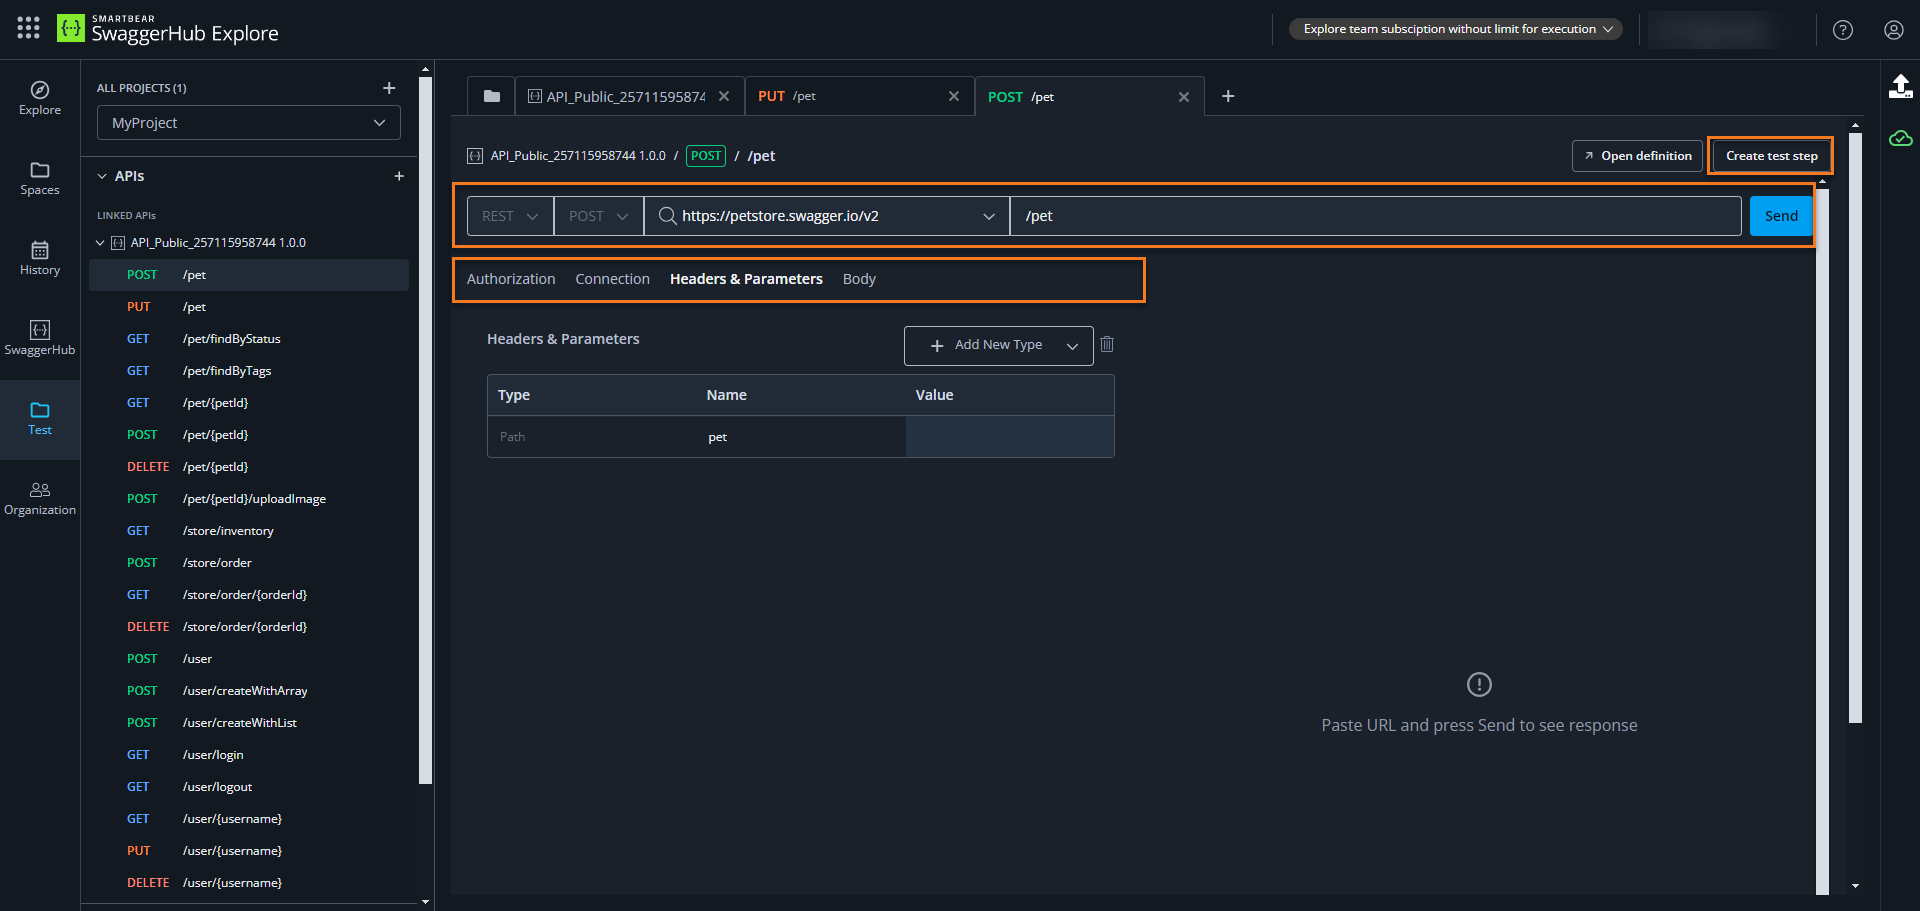Click the Send button
1920x911 pixels.
(1781, 216)
